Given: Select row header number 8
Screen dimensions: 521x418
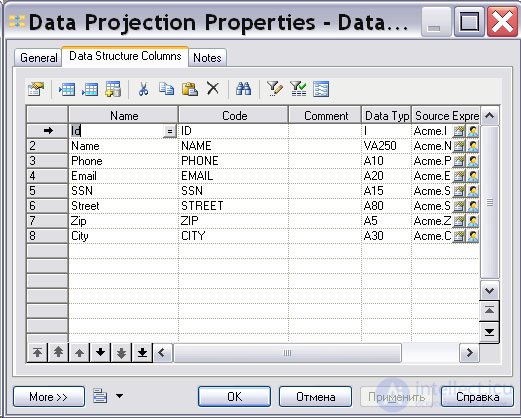Looking at the screenshot, I should point(47,236).
